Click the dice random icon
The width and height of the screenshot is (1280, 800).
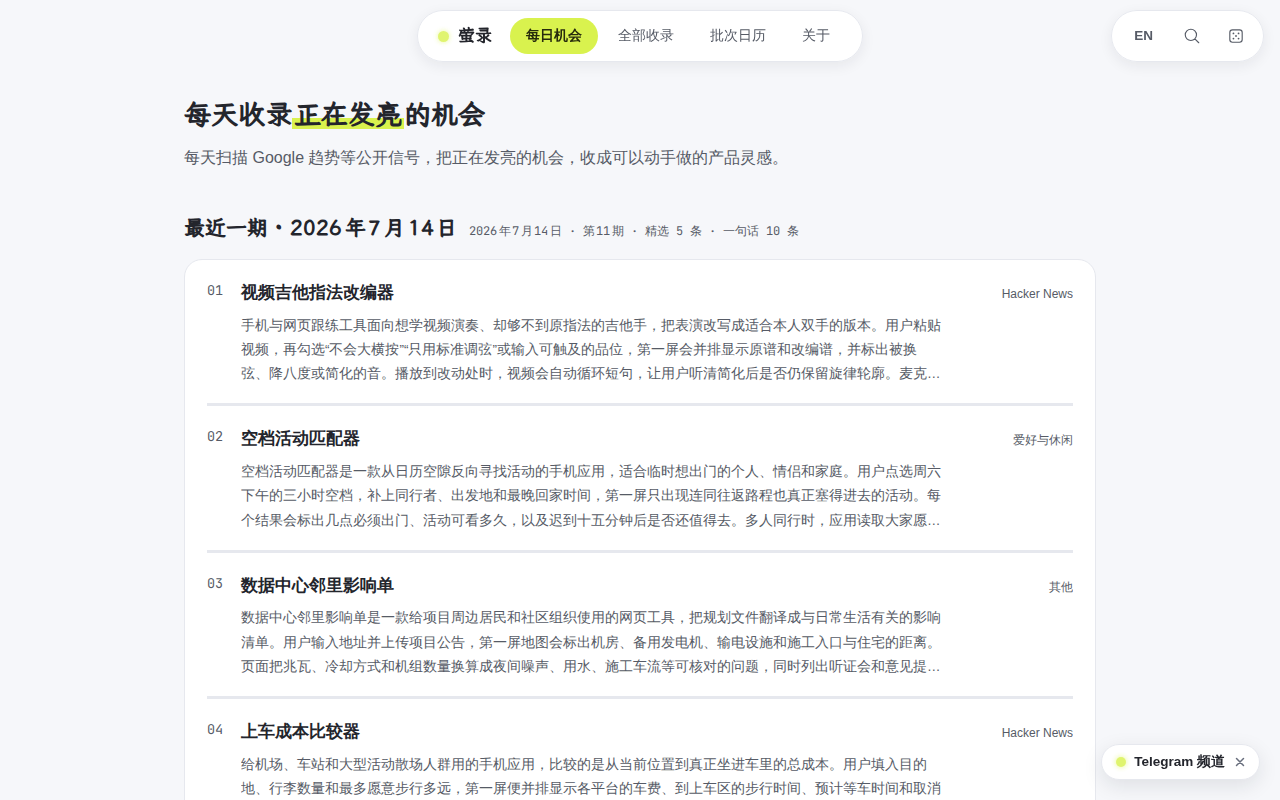pos(1236,36)
